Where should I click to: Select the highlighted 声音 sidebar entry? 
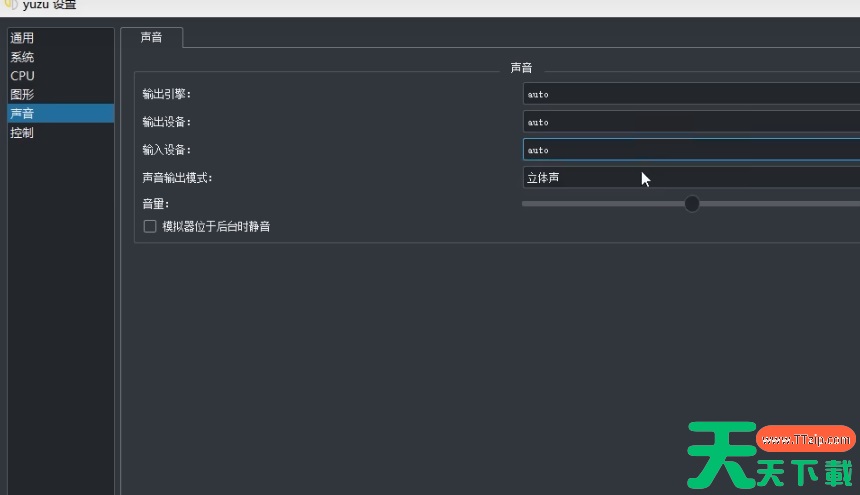pyautogui.click(x=60, y=113)
